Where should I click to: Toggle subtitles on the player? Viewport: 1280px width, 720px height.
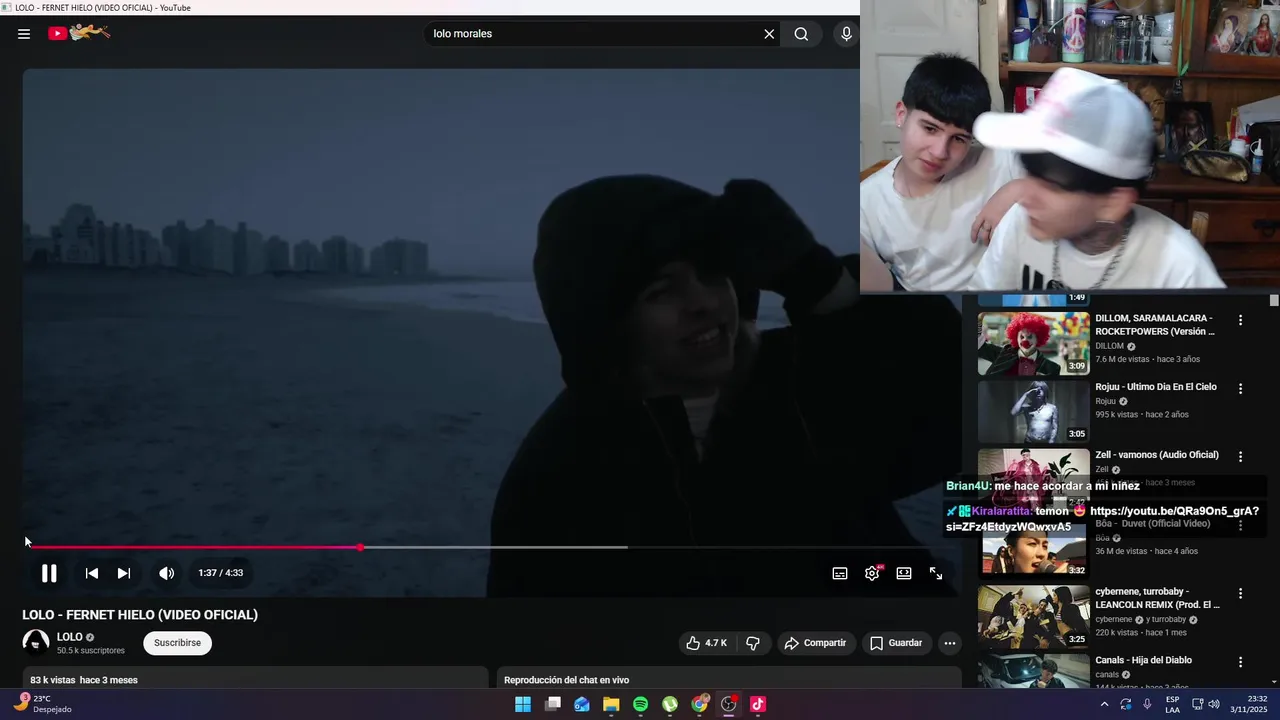[x=840, y=573]
